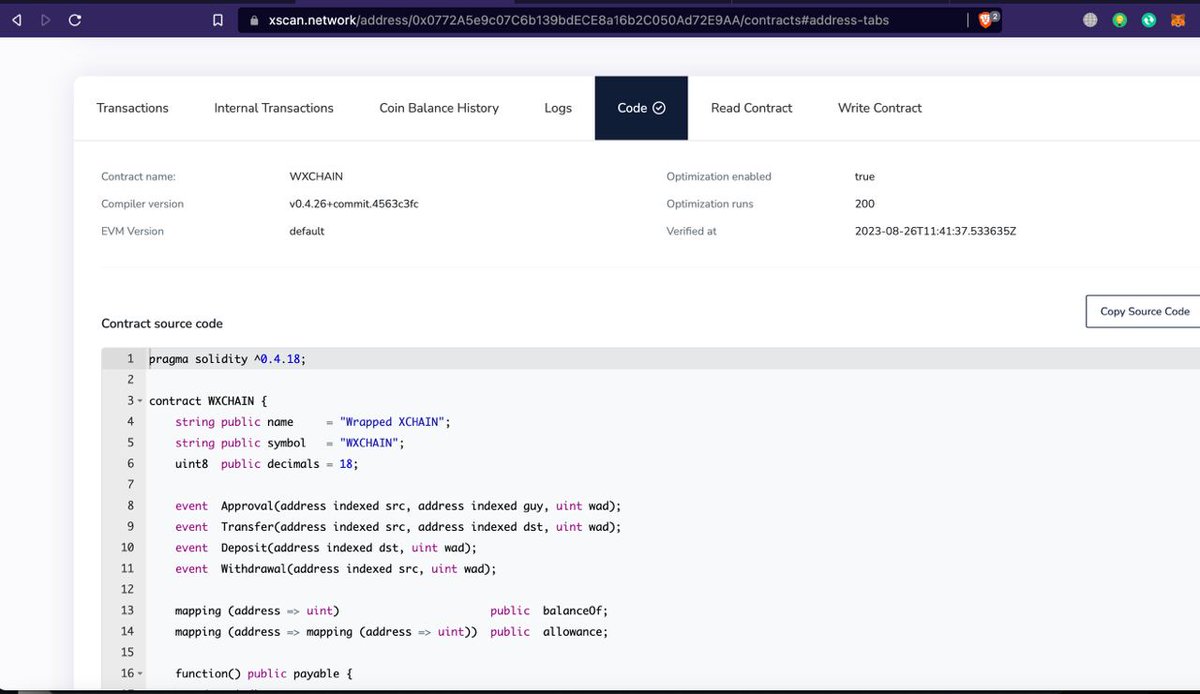This screenshot has width=1200, height=694.
Task: Reload the page with the refresh icon
Action: [75, 20]
